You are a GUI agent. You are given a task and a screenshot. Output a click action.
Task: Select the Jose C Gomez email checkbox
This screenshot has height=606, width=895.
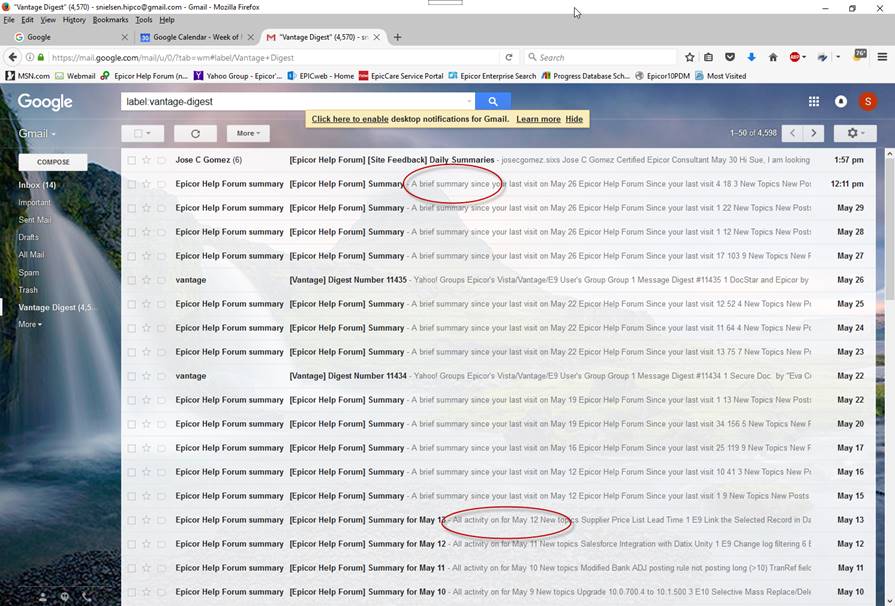coord(132,160)
